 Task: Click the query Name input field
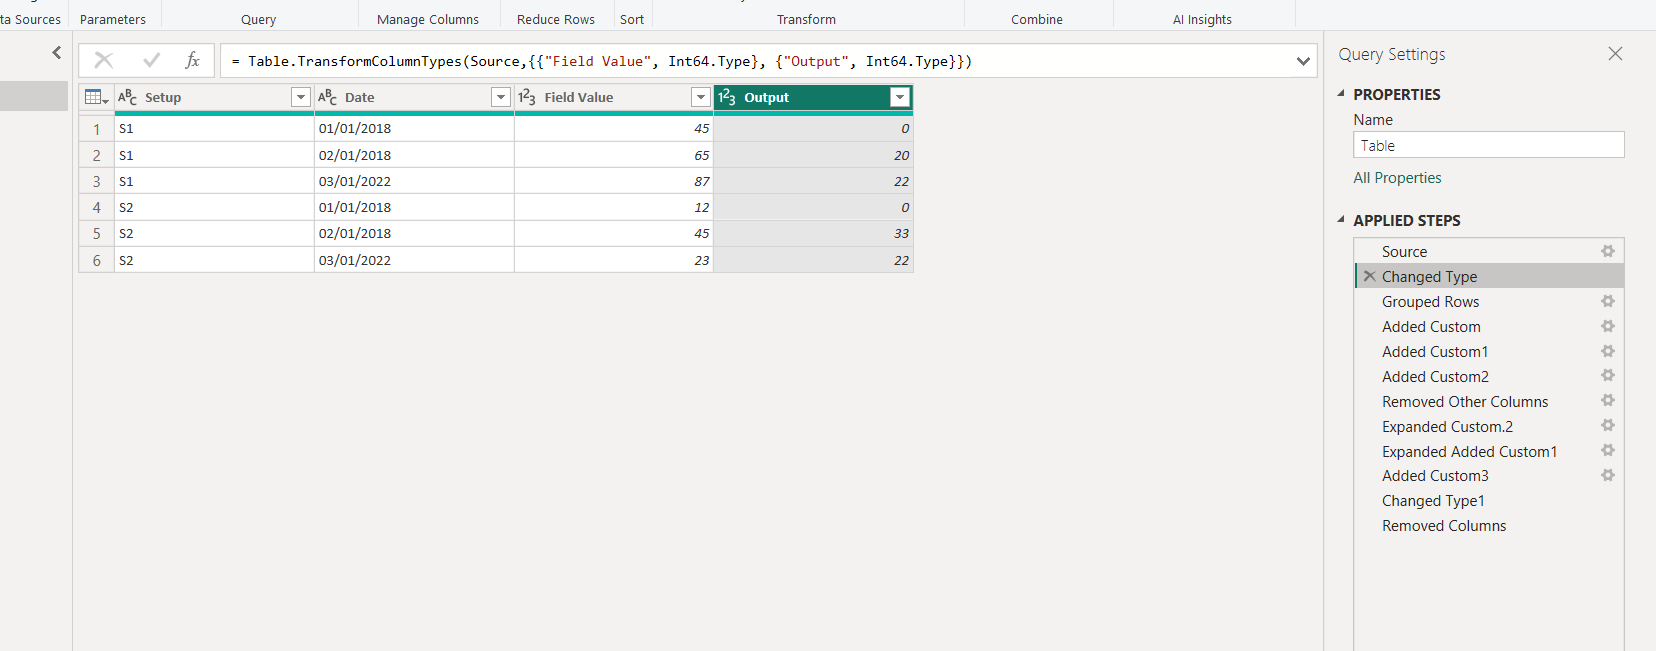coord(1489,145)
